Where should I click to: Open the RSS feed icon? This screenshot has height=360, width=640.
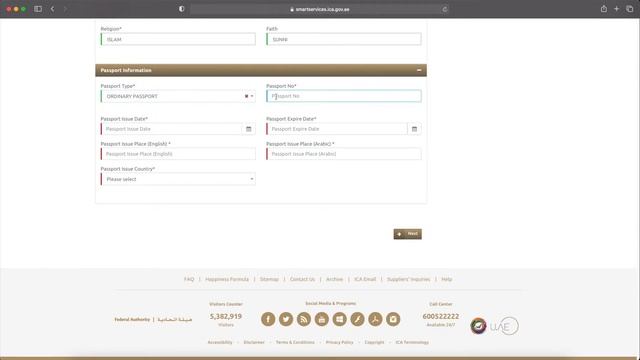point(304,319)
